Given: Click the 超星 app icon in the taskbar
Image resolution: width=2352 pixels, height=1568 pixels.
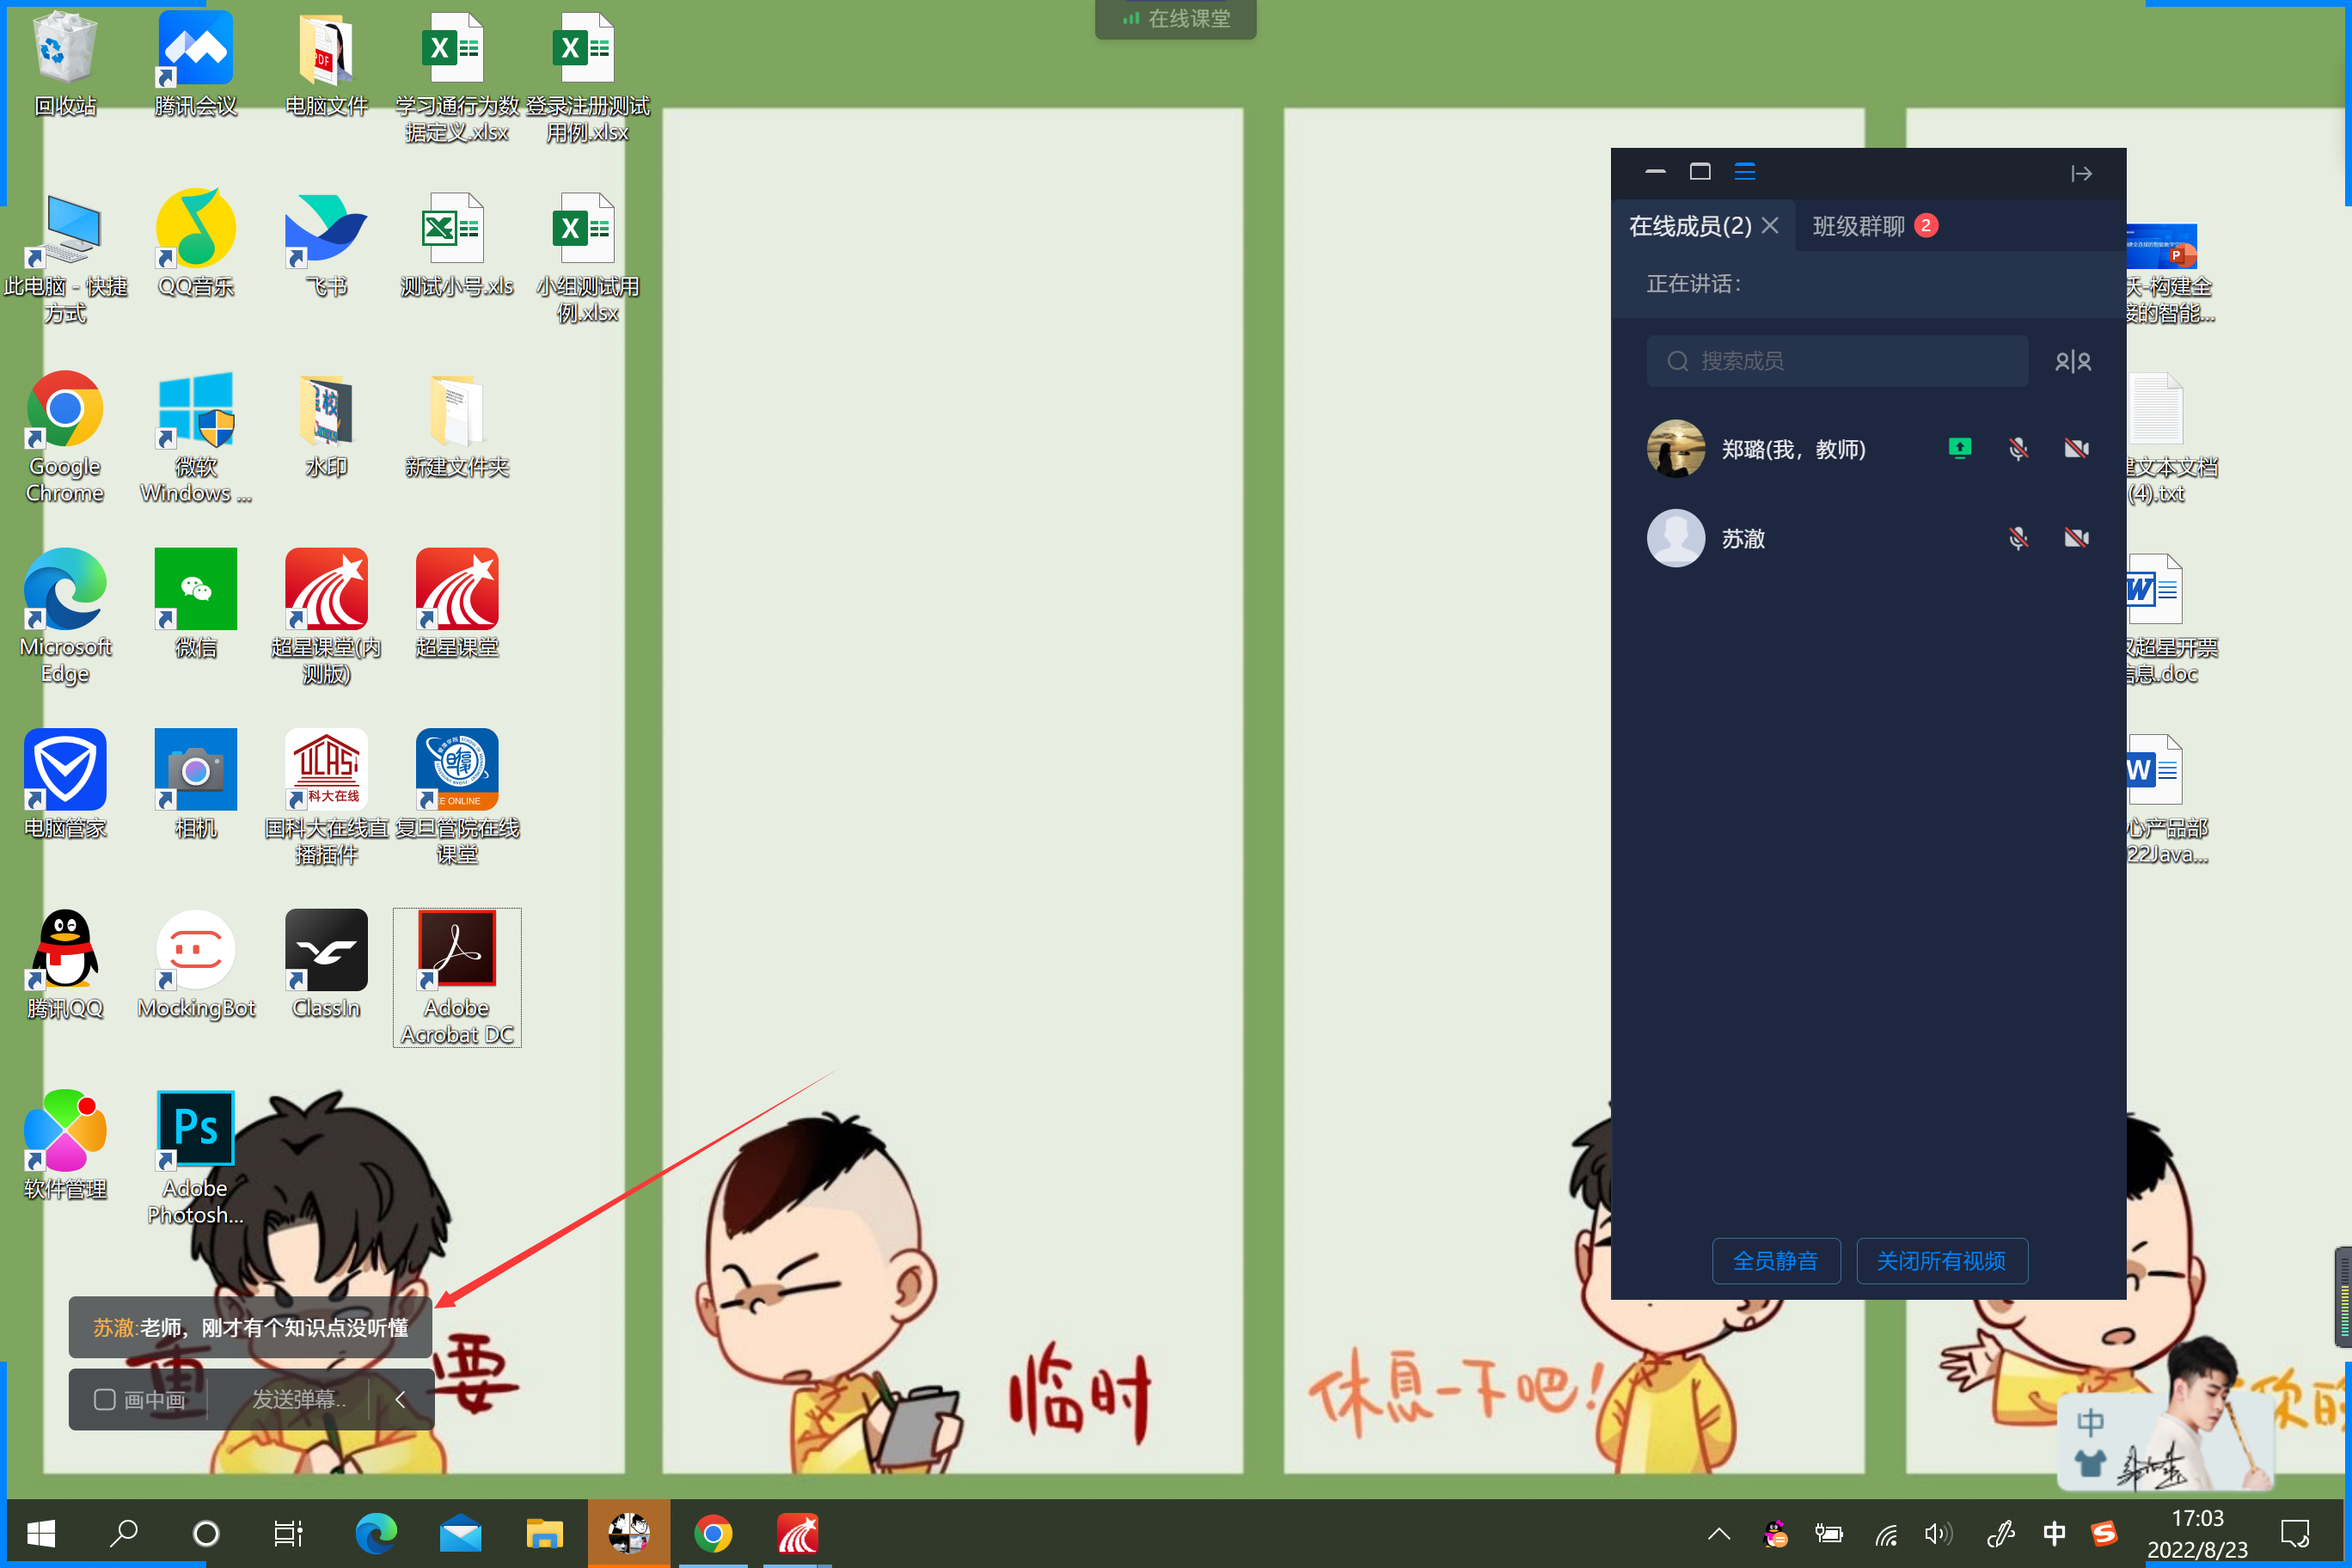Looking at the screenshot, I should tap(797, 1533).
